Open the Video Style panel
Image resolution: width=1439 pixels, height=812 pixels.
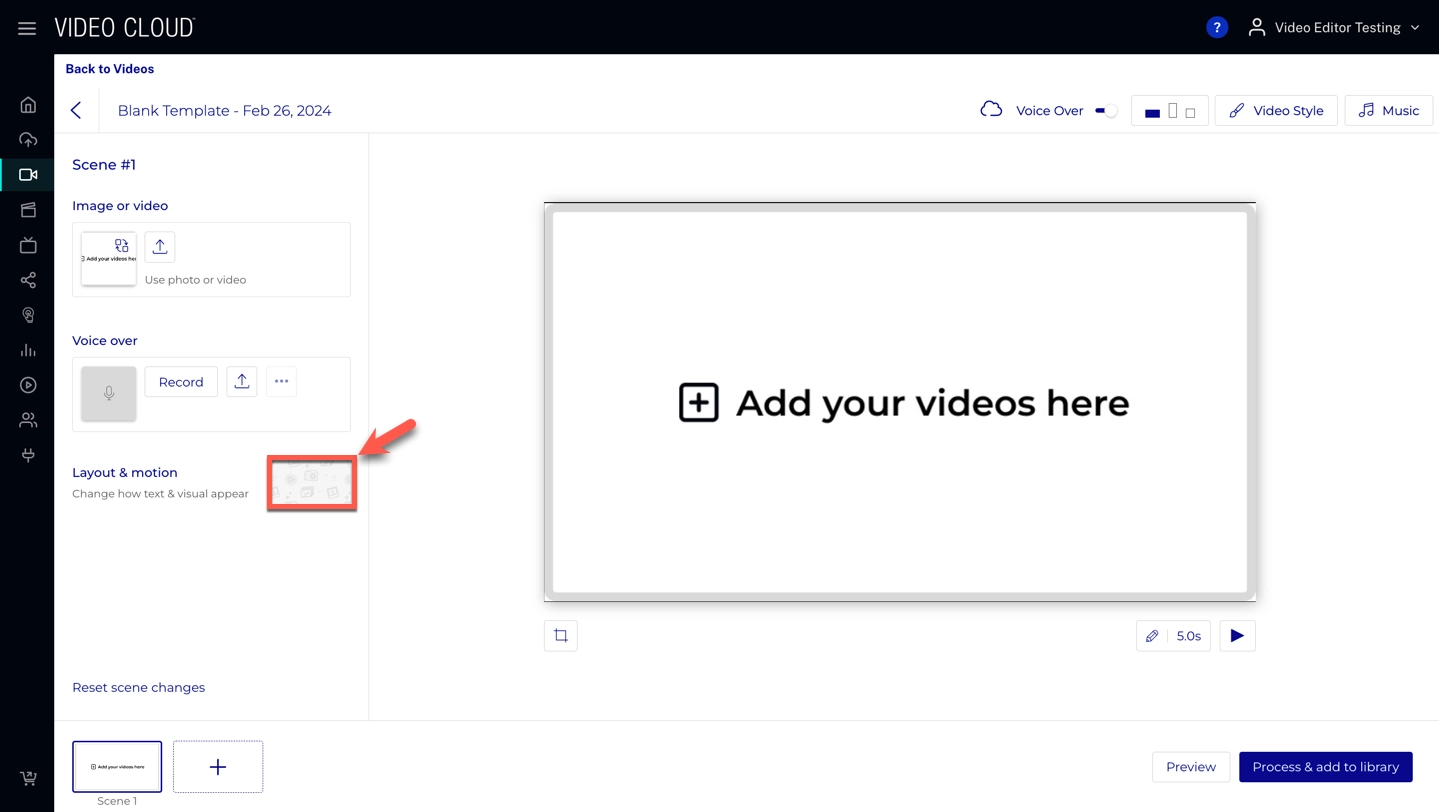click(x=1275, y=111)
